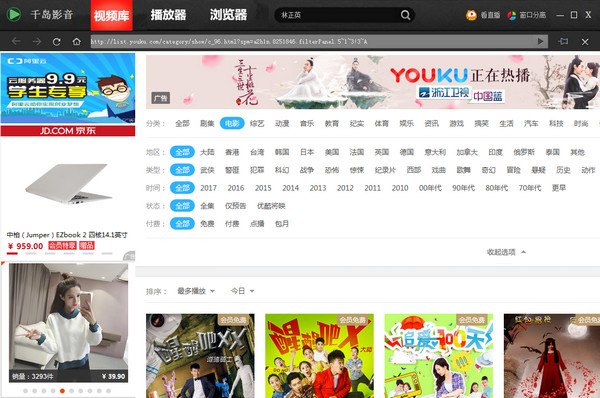Click the search magnifier icon
The image size is (600, 398).
pos(405,15)
